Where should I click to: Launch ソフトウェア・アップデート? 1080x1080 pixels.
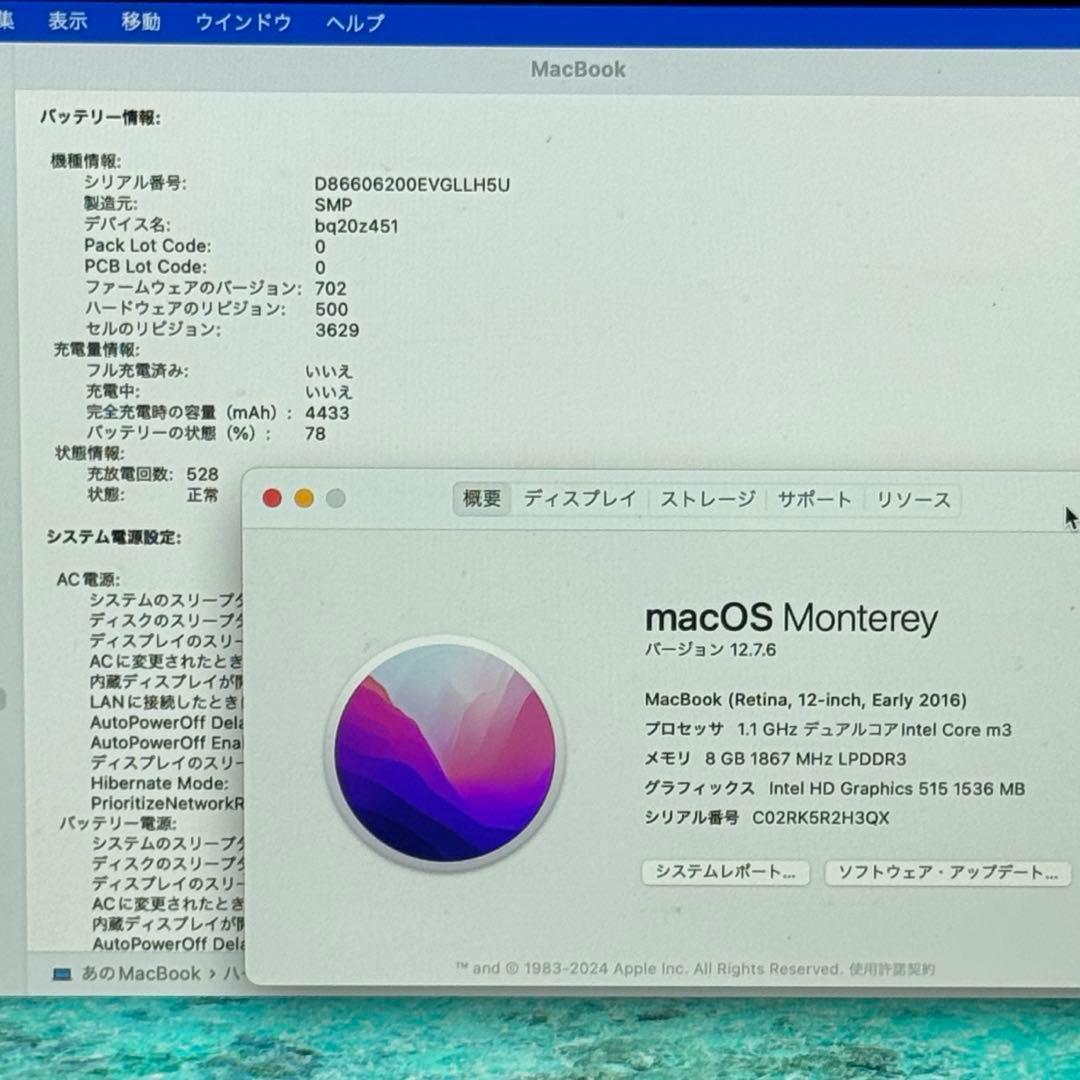pos(946,873)
